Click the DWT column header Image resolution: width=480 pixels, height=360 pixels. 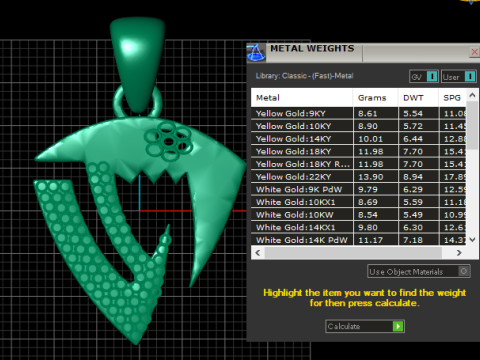tap(418, 98)
